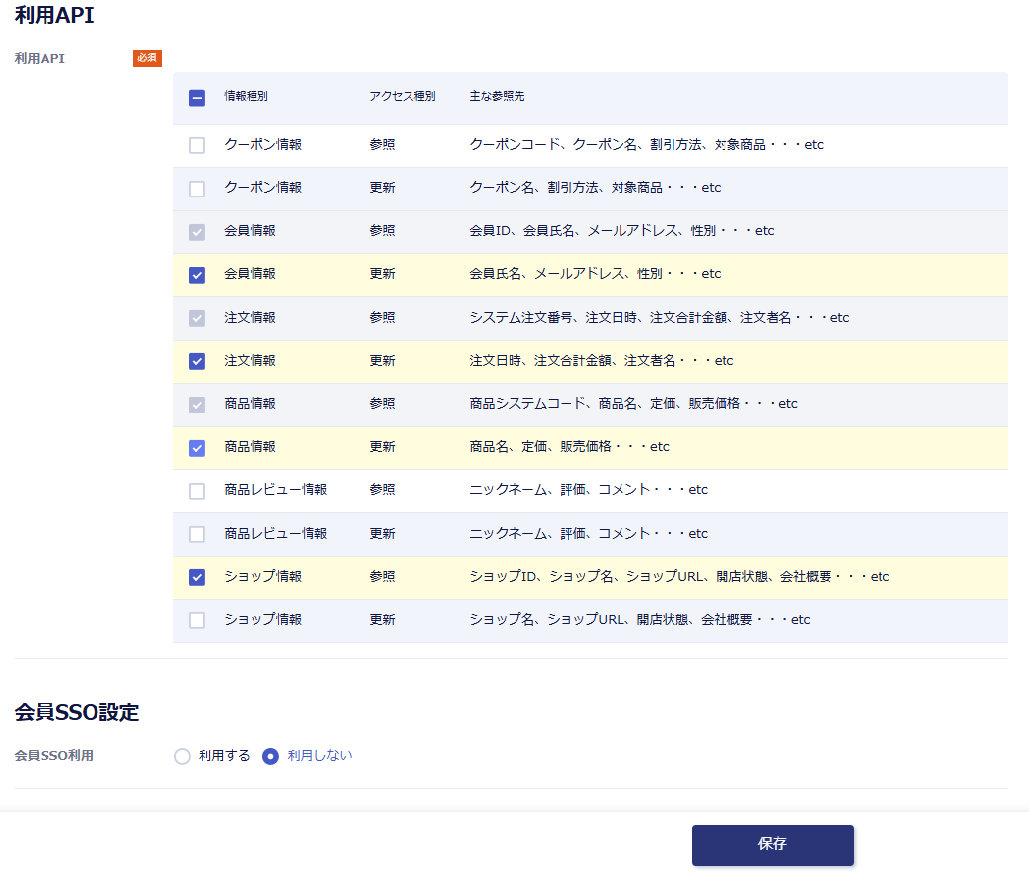Click the 保存 button

coord(772,845)
